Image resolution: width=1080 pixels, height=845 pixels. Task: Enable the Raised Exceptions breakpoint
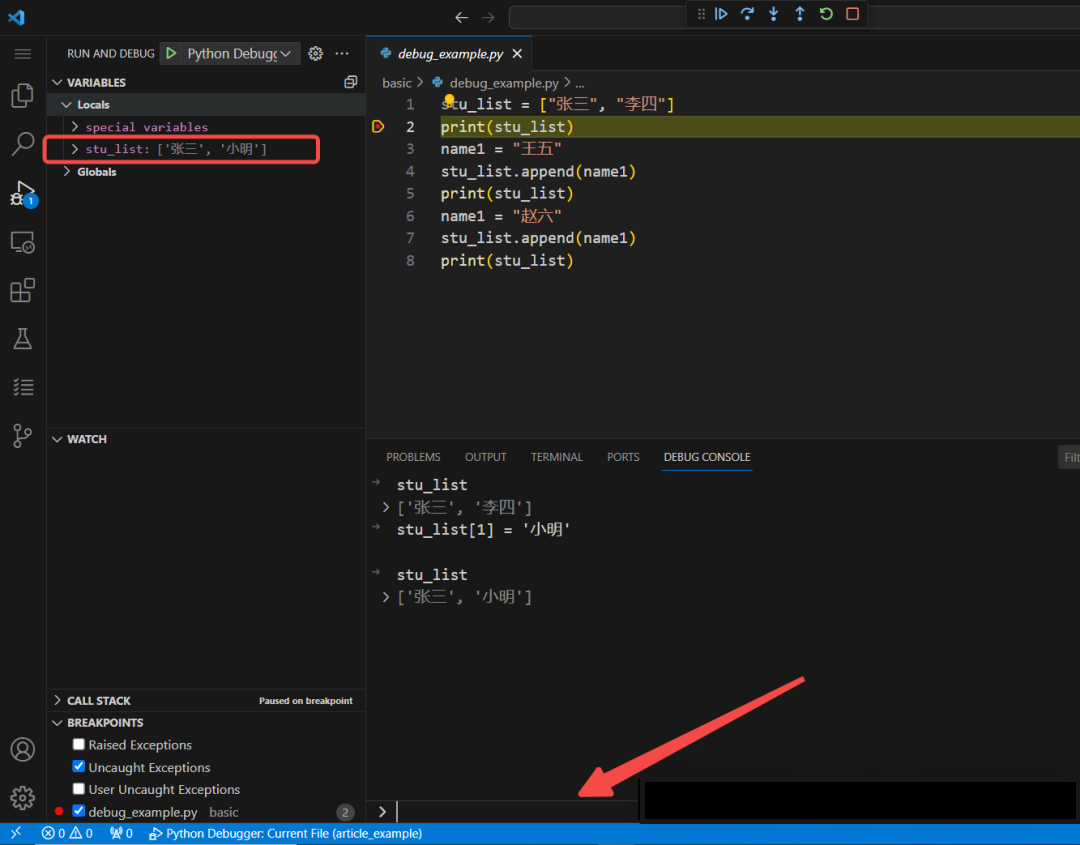pos(78,744)
